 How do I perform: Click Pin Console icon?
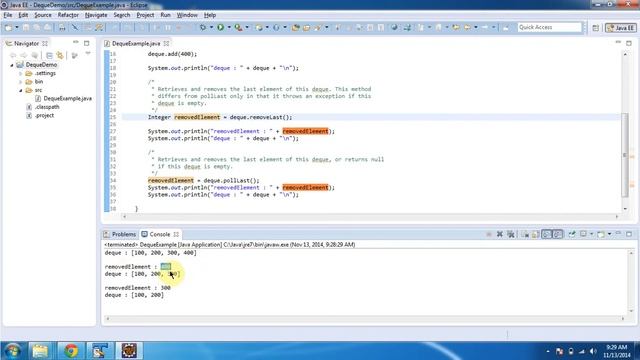coord(572,234)
